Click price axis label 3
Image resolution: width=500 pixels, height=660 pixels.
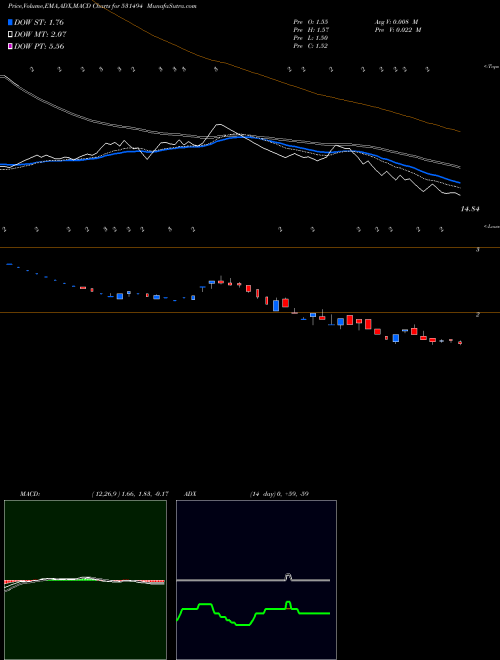[477, 250]
